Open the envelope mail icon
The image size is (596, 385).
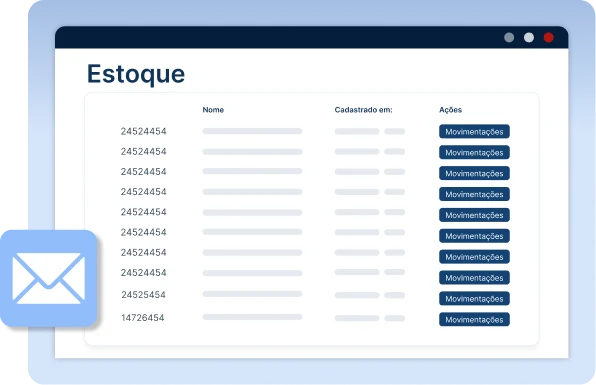(x=49, y=278)
